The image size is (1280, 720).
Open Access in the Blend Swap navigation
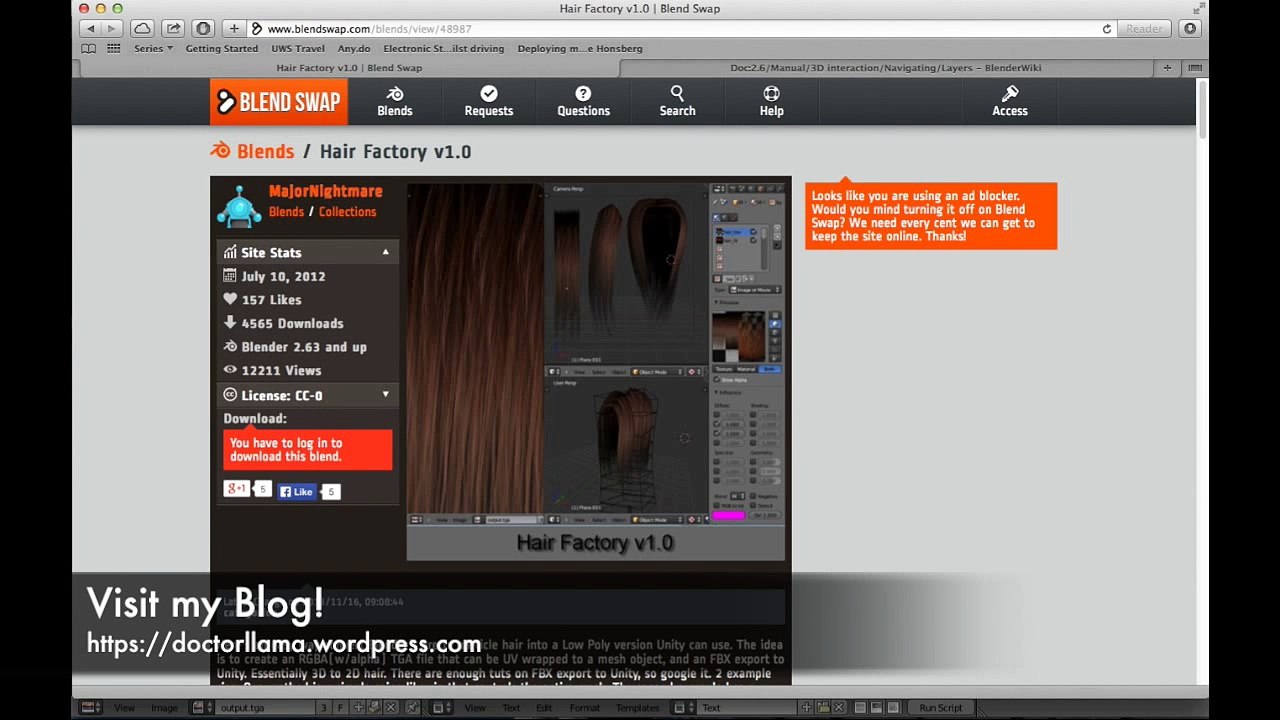(1010, 101)
